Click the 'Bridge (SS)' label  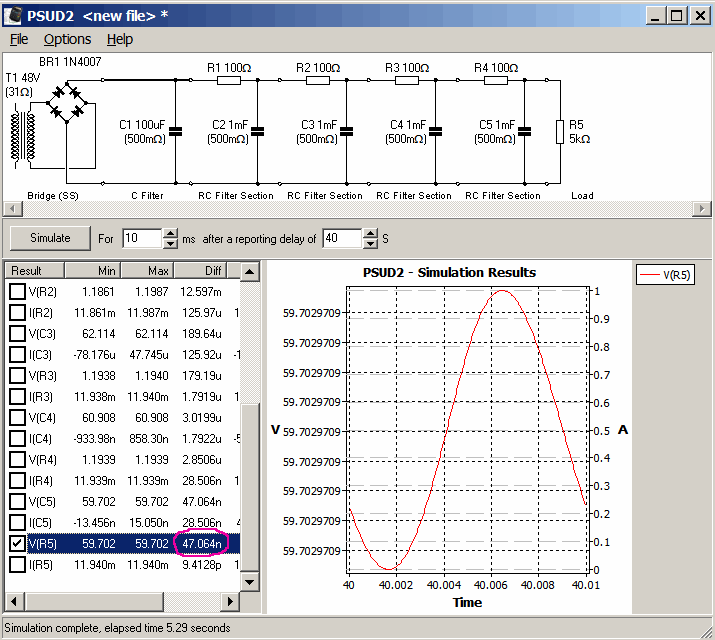(53, 196)
